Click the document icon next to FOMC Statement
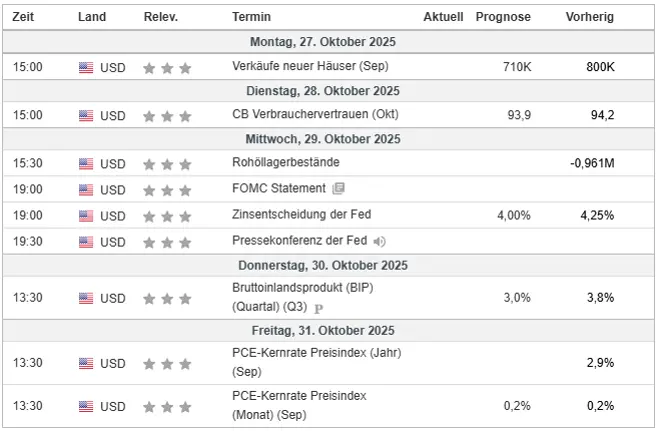The width and height of the screenshot is (657, 431). (x=338, y=188)
